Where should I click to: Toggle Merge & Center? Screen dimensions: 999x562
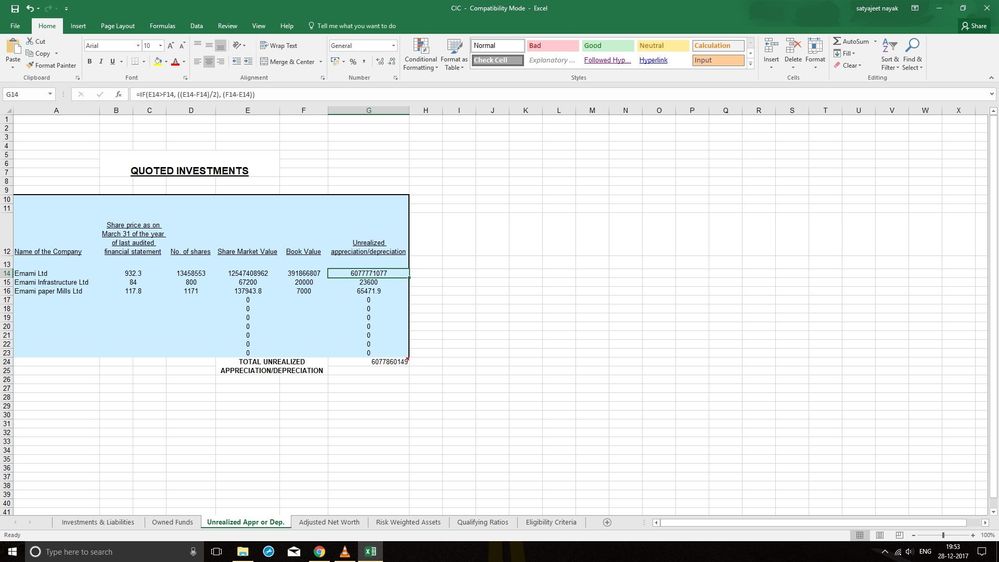(287, 62)
